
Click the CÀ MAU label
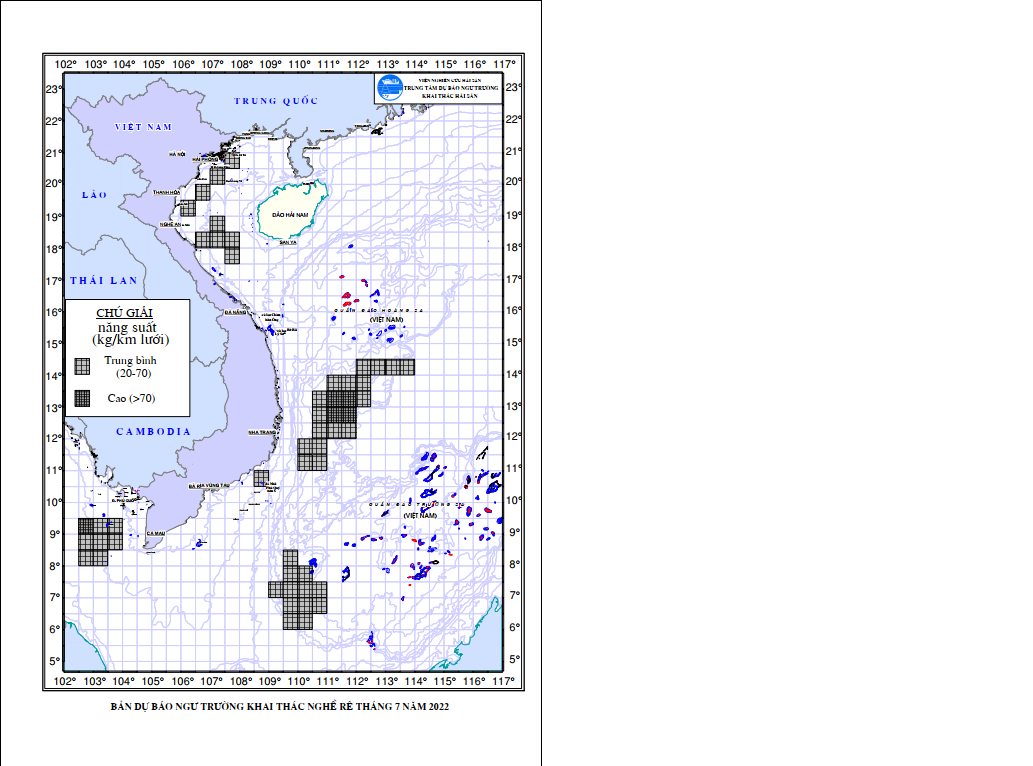[x=156, y=533]
